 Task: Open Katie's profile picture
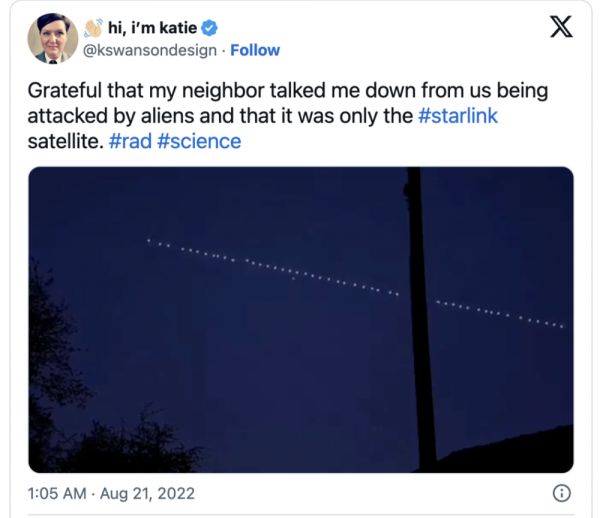(53, 38)
